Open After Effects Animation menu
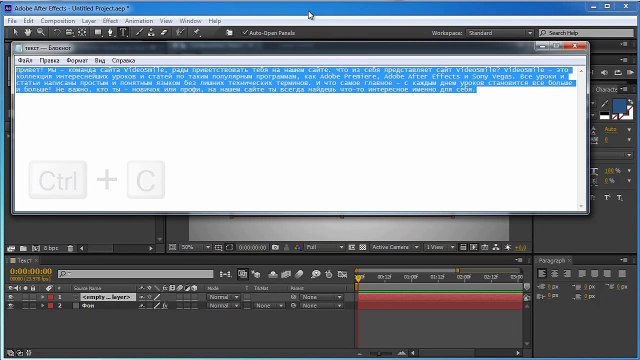Screen dimensions: 640x360 point(139,21)
